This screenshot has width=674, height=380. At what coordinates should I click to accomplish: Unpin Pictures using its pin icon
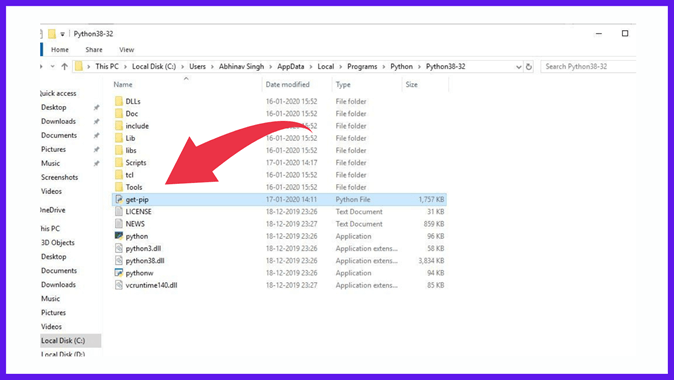96,150
